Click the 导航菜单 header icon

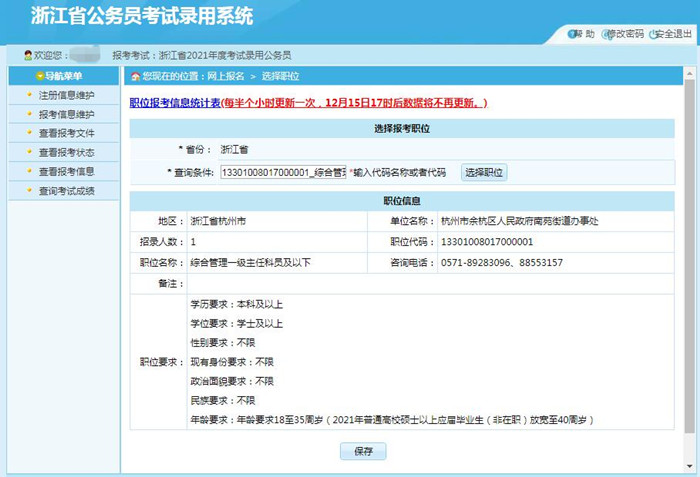[40, 76]
